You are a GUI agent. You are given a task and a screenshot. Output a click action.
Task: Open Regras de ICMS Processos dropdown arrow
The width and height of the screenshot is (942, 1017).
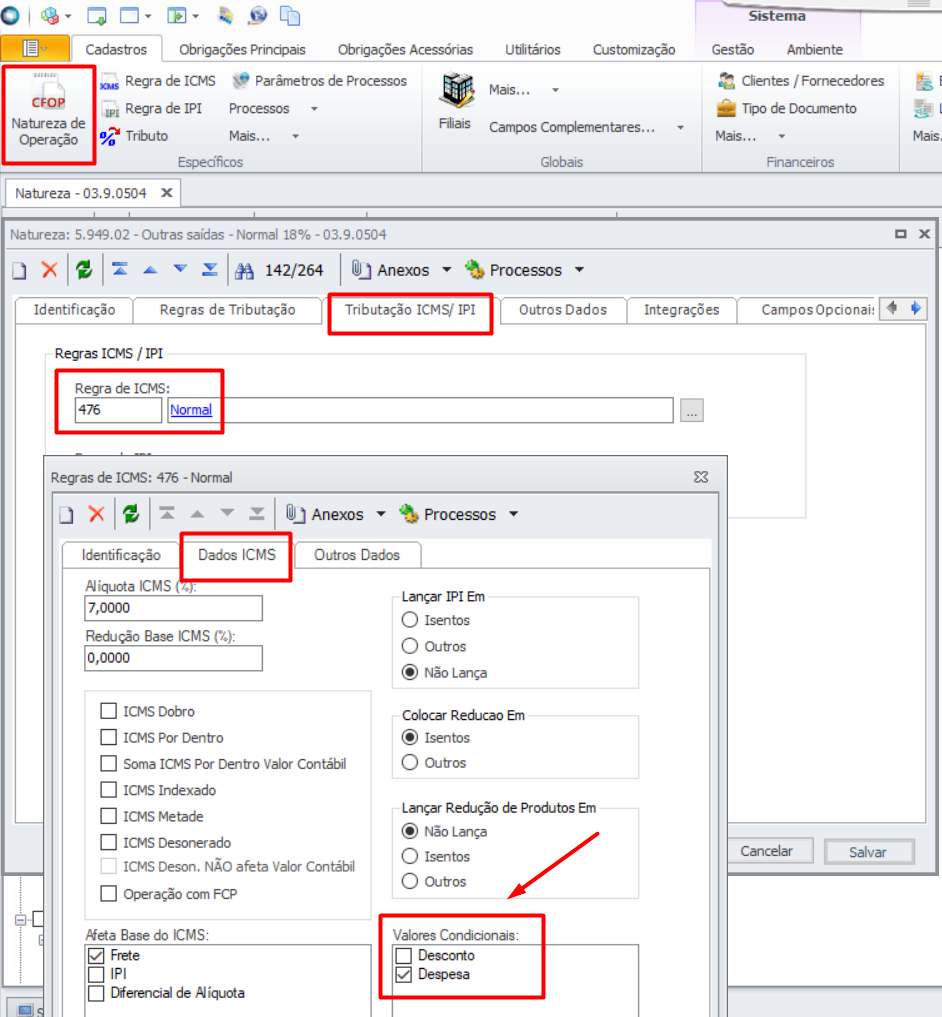(x=514, y=514)
